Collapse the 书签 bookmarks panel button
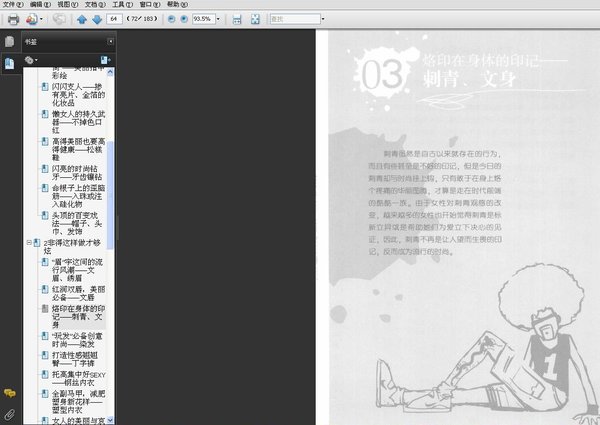 110,41
